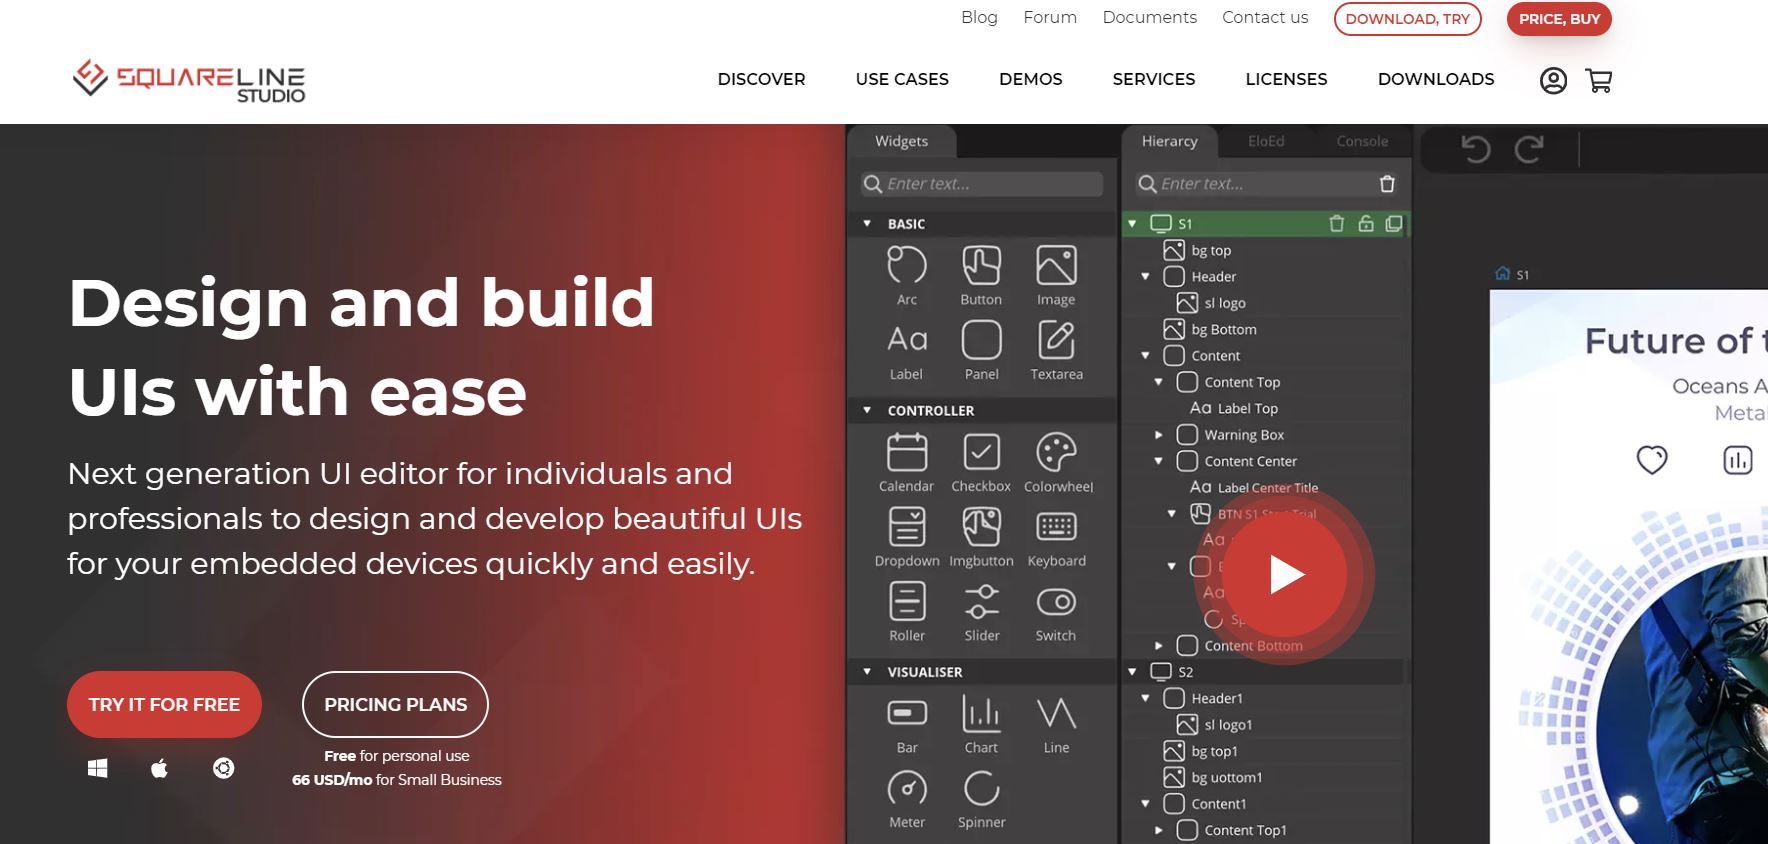This screenshot has width=1768, height=844.
Task: Collapse the S2 screen tree
Action: (1132, 672)
